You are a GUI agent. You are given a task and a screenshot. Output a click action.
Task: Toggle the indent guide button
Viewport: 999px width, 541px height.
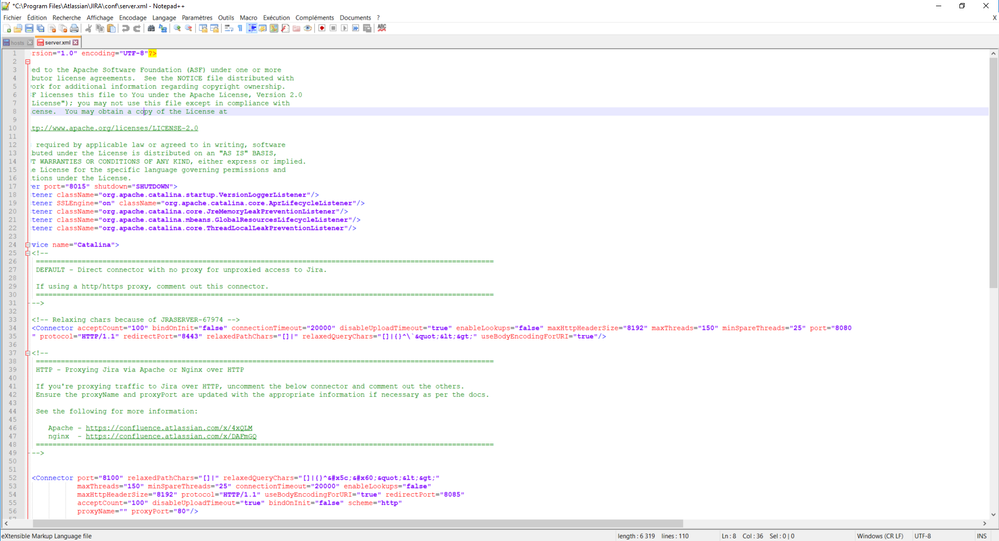(x=252, y=28)
